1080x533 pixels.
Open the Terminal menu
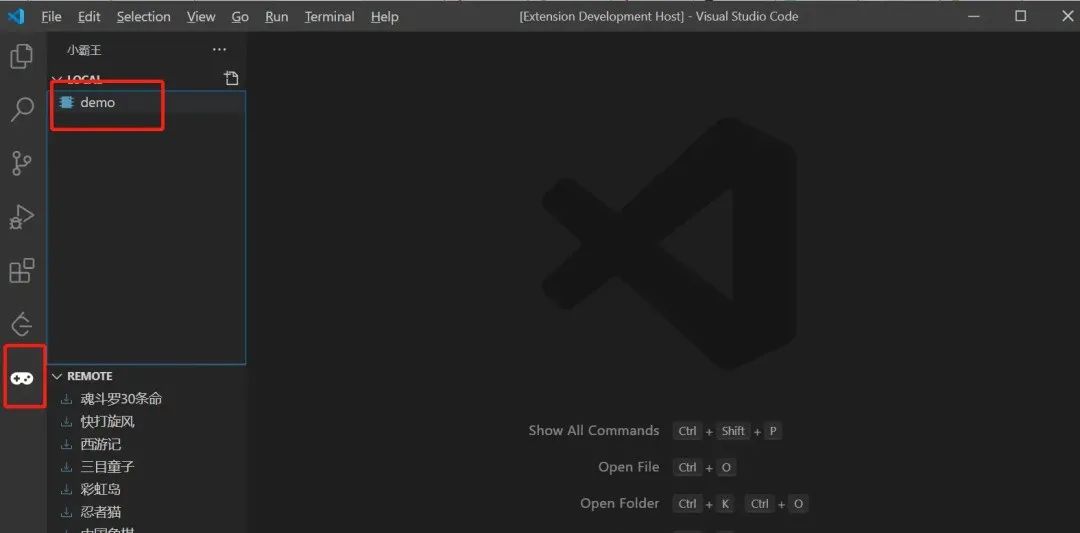click(x=329, y=17)
